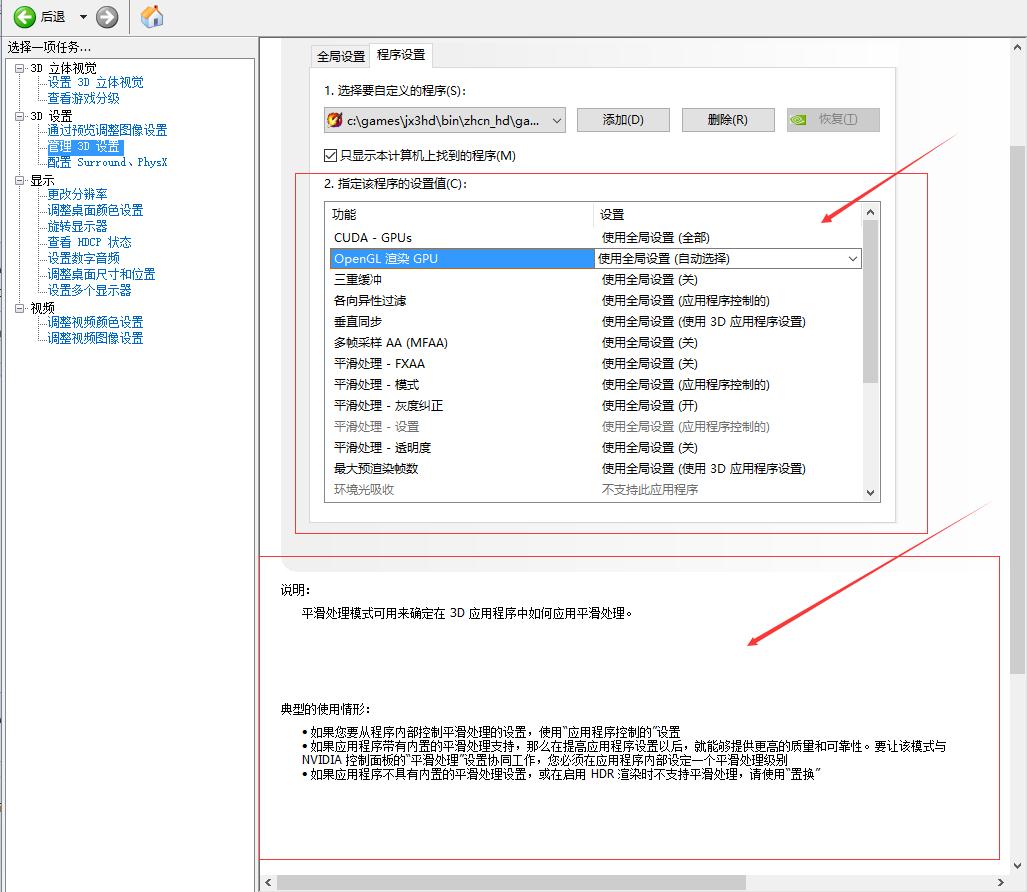
Task: Click the 恢复(I) button
Action: tap(833, 120)
